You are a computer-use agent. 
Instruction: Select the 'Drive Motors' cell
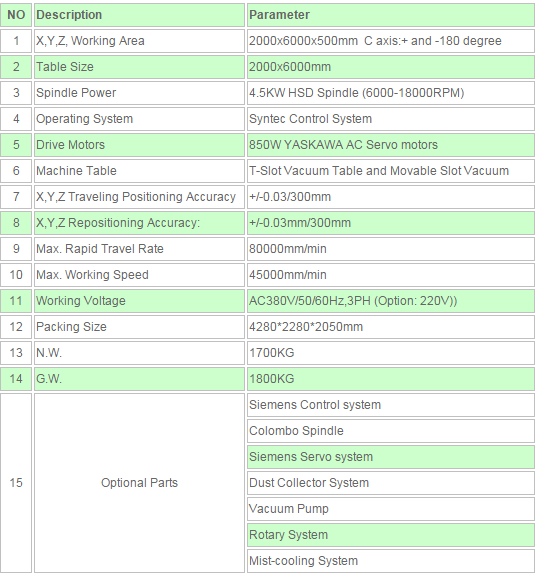[139, 145]
